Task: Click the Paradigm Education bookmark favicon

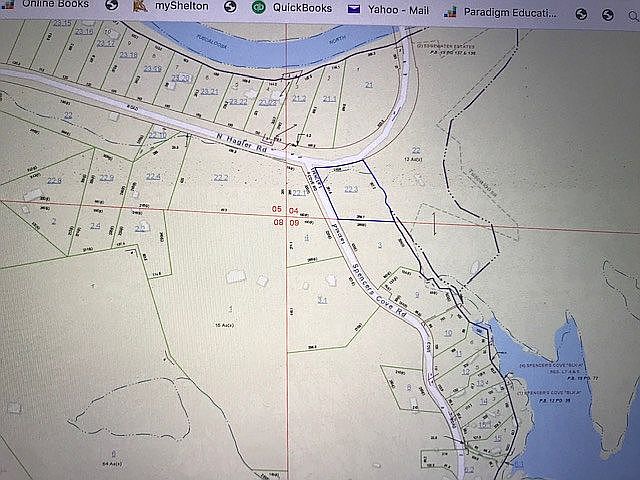Action: point(456,8)
